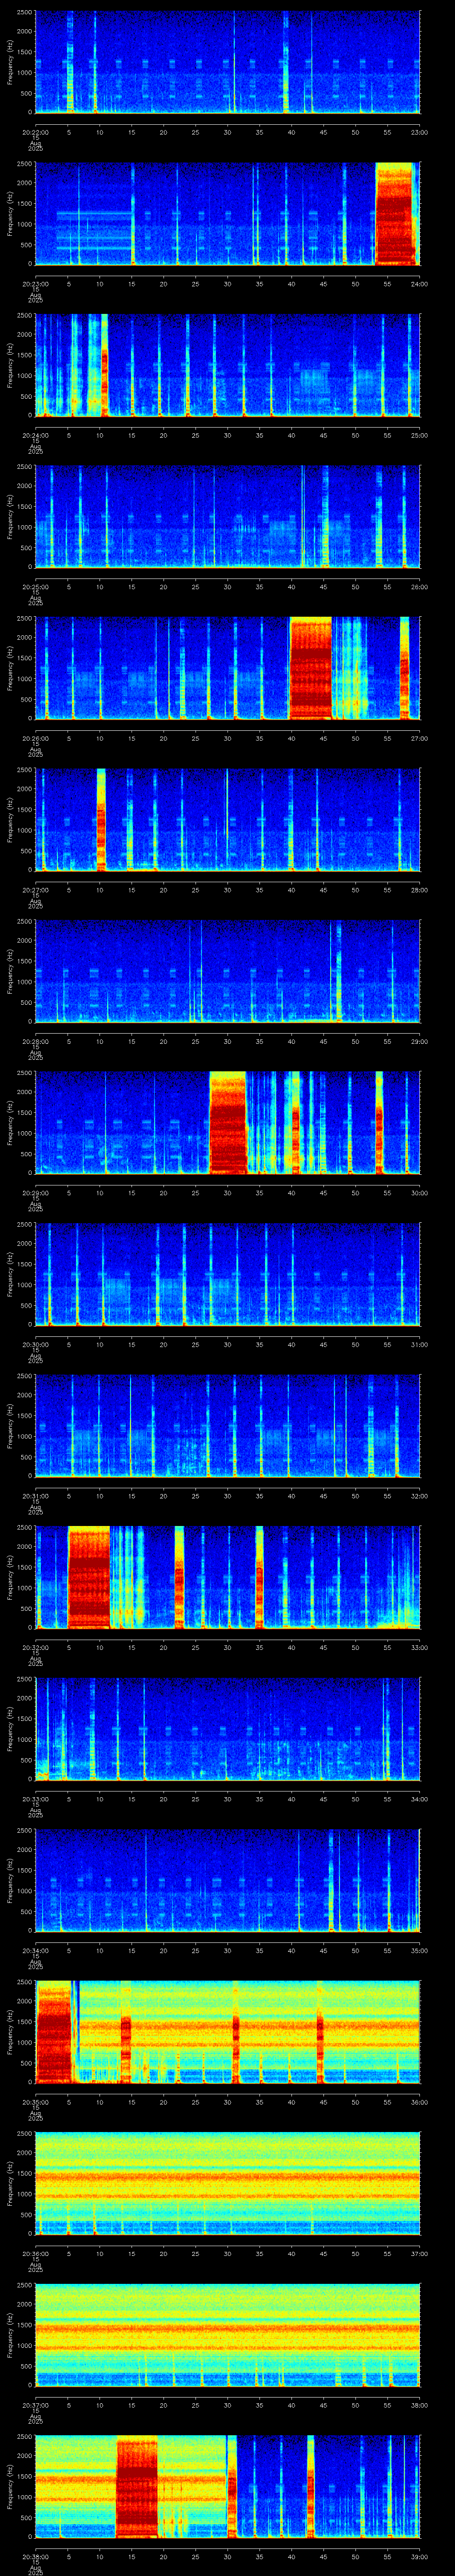Click the 39:00 end time label
Screen dimensions: 455x2576
click(419, 2555)
